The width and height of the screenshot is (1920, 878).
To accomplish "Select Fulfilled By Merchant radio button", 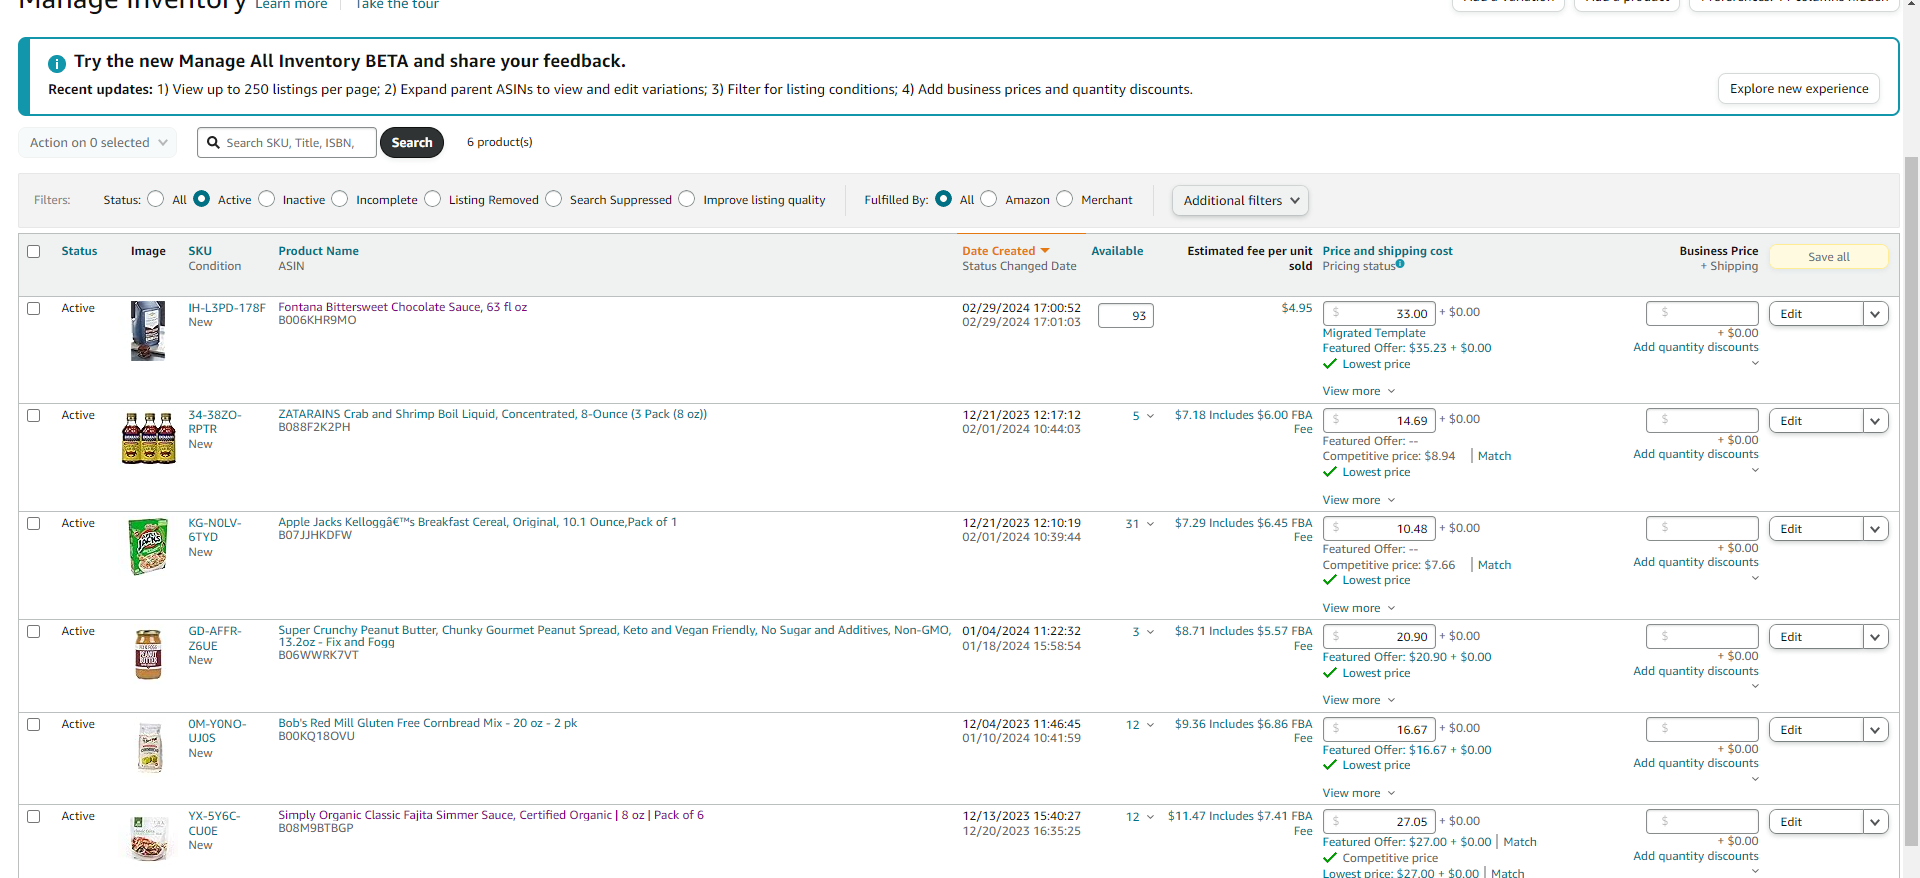I will point(1065,199).
